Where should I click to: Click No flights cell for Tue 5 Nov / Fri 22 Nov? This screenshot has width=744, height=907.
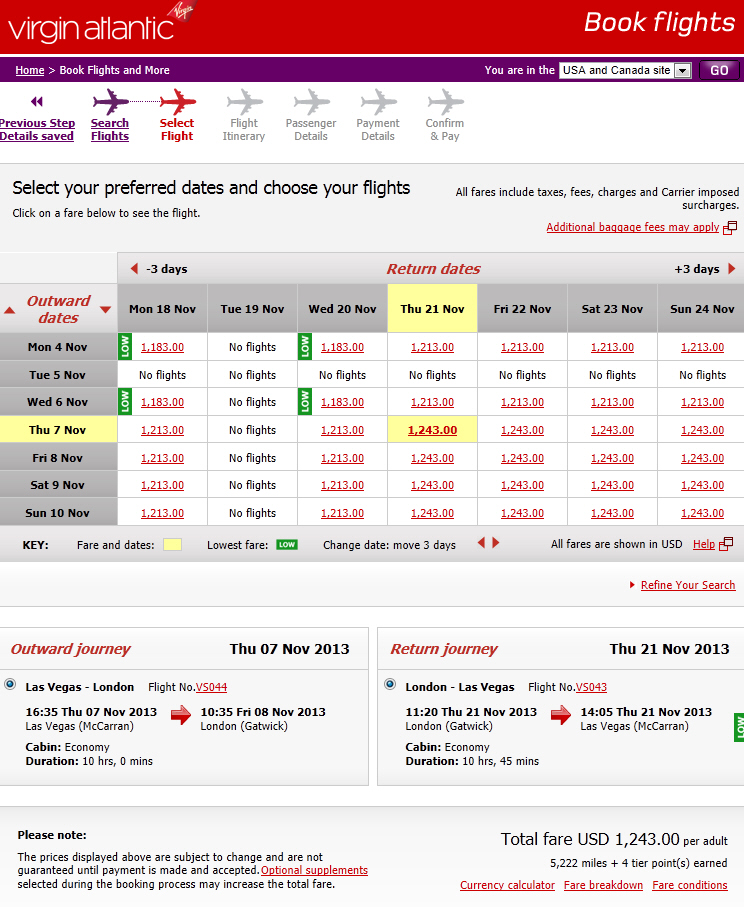click(x=522, y=375)
